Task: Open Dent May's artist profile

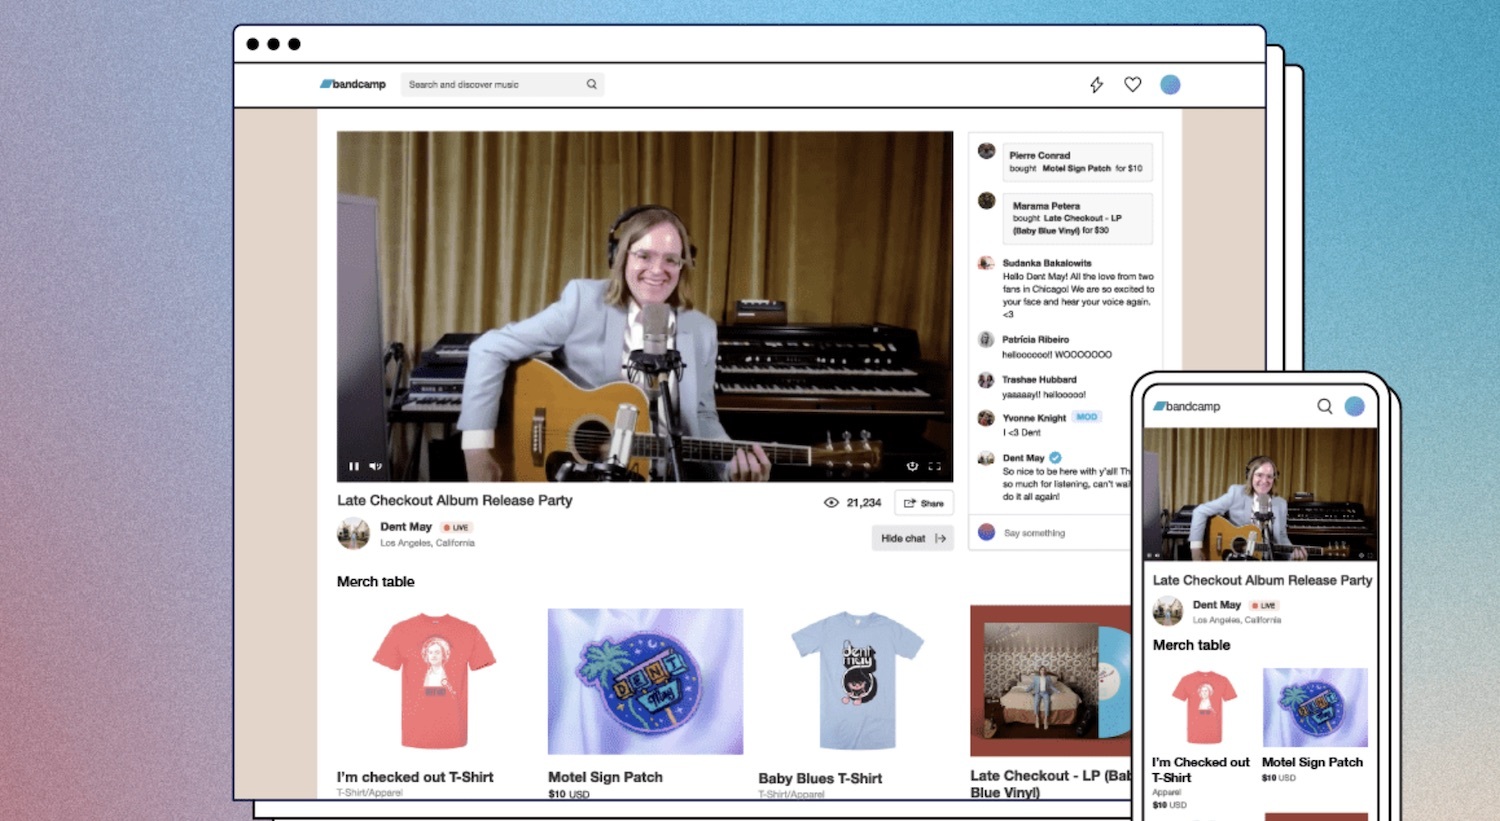Action: pyautogui.click(x=405, y=527)
